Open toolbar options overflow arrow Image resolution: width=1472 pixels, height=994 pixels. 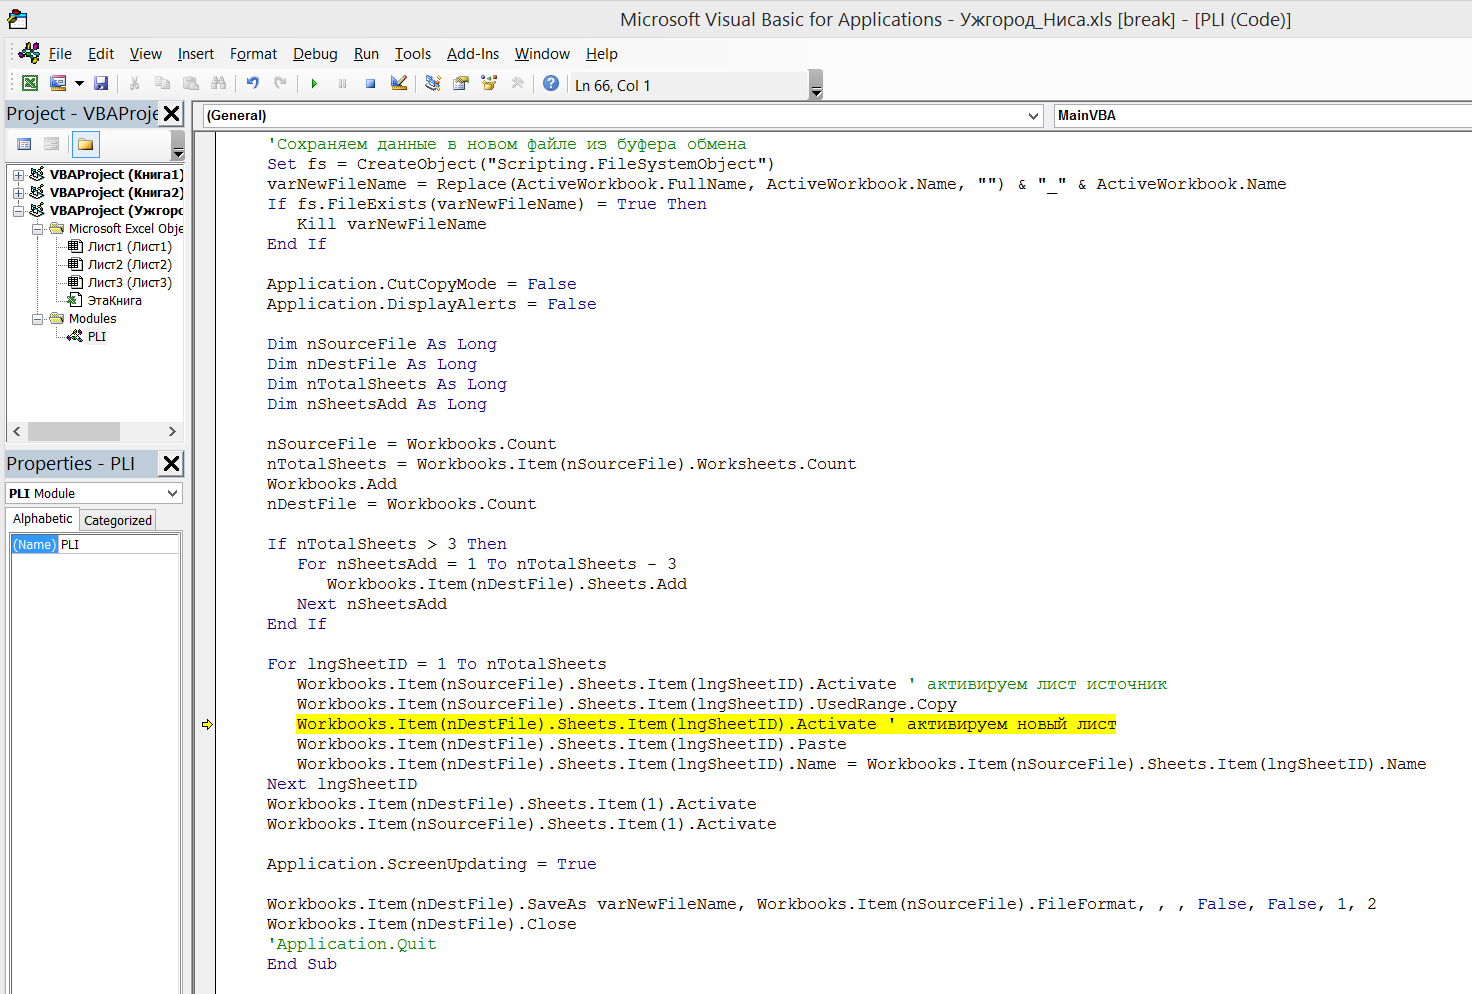(816, 85)
